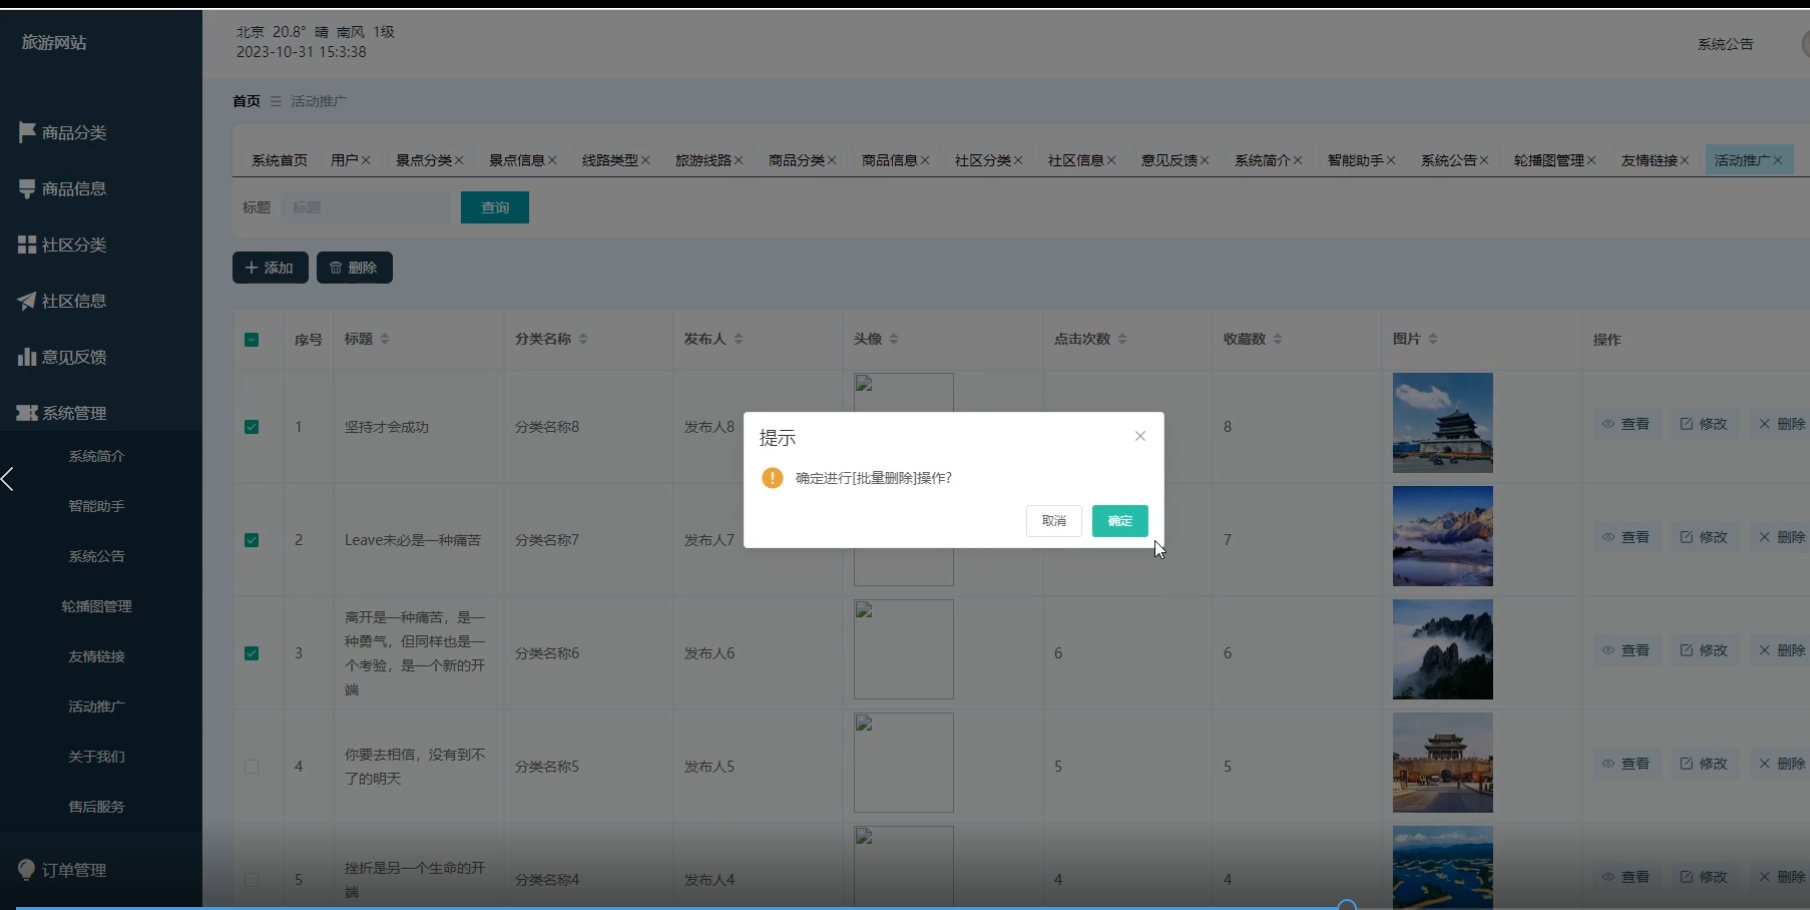The height and width of the screenshot is (910, 1810).
Task: Click the 查询 search button
Action: (494, 207)
